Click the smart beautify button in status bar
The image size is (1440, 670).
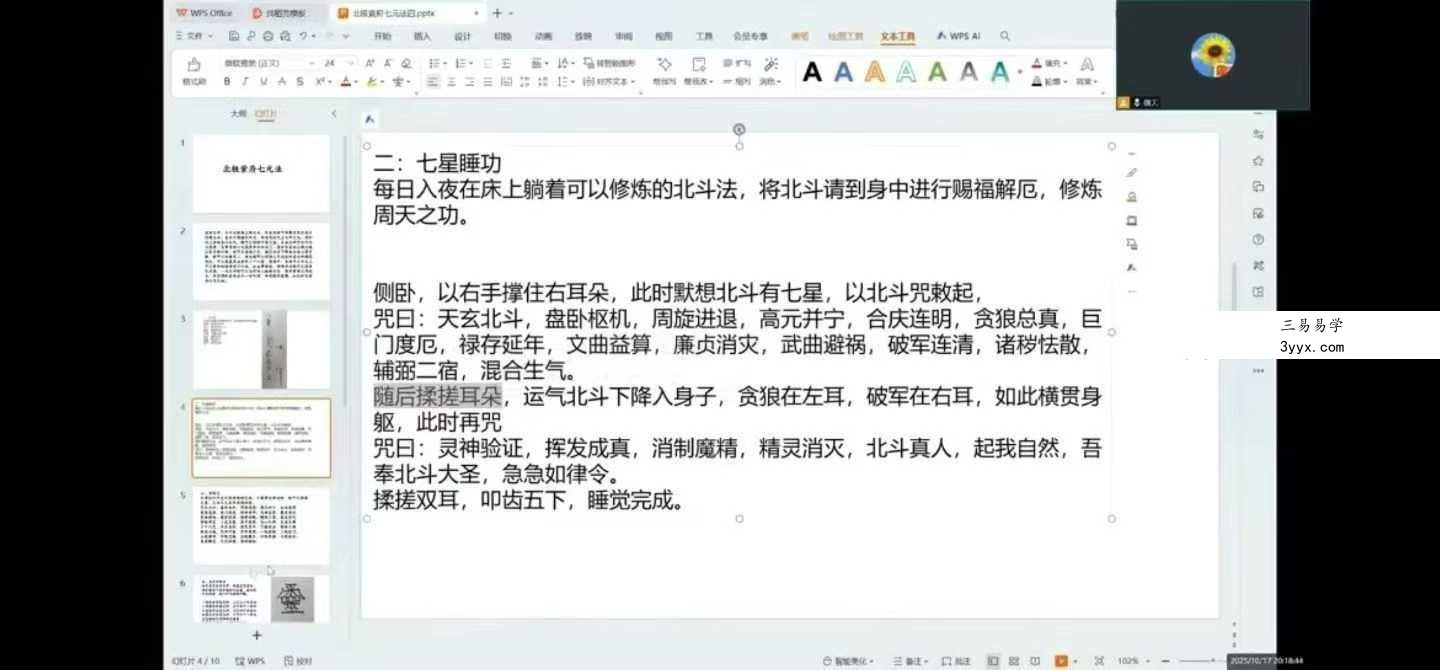(x=847, y=661)
